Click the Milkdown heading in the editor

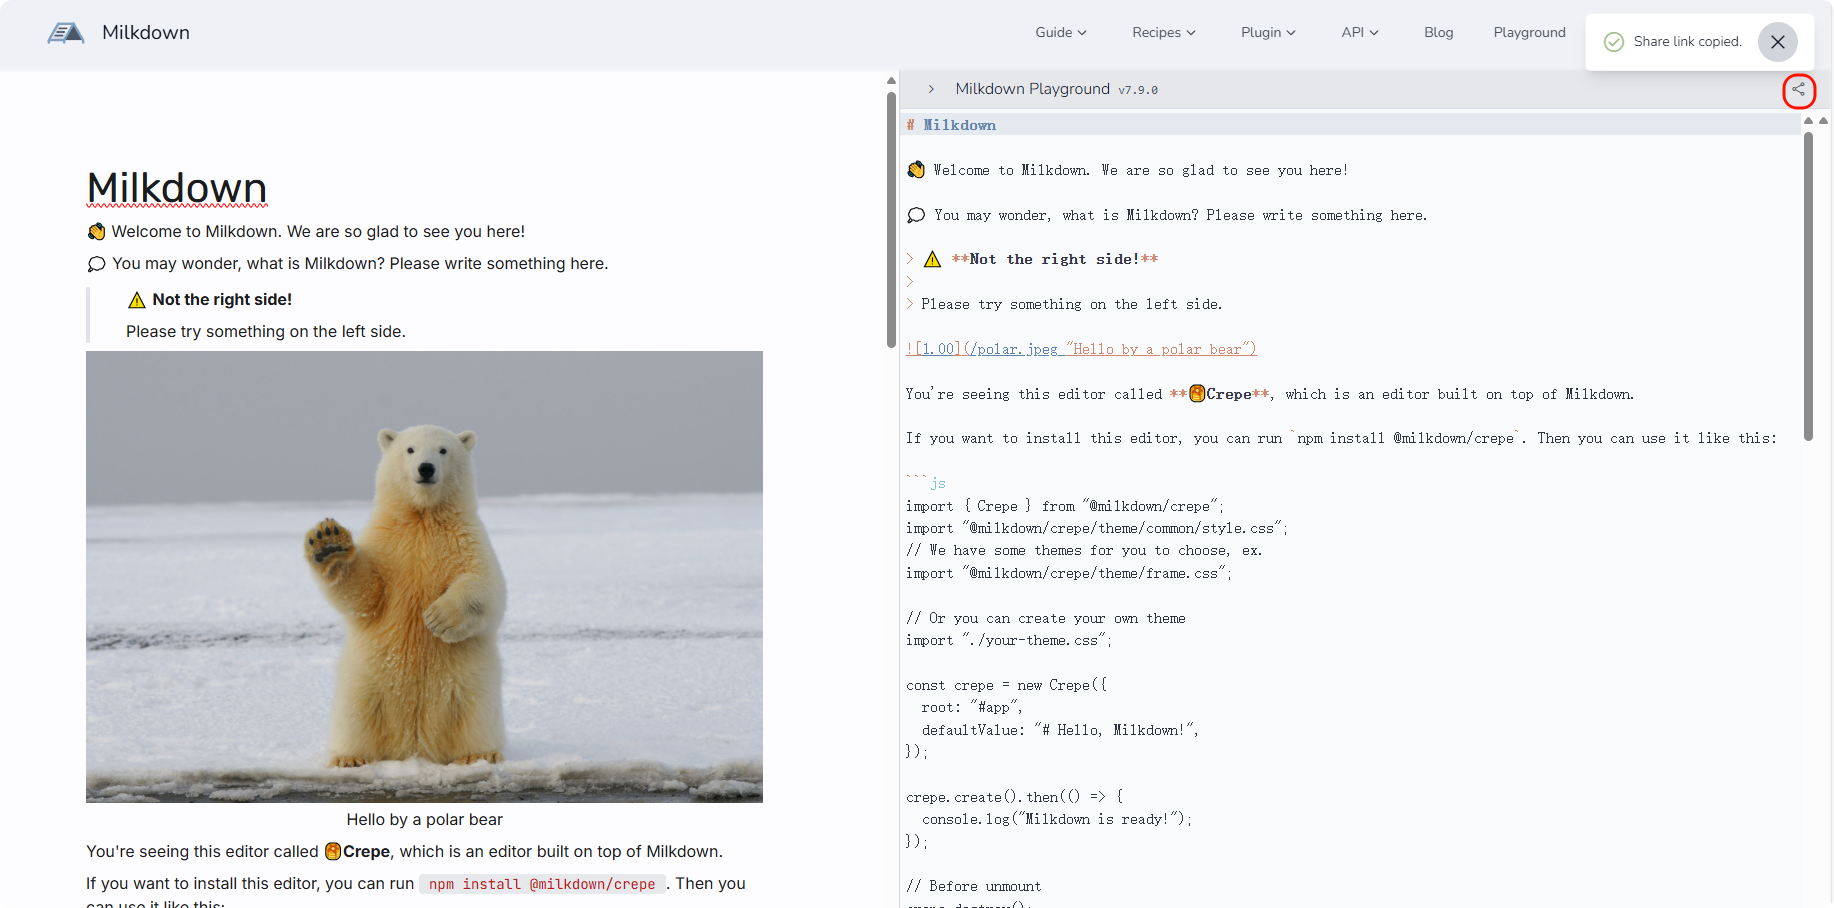(177, 188)
